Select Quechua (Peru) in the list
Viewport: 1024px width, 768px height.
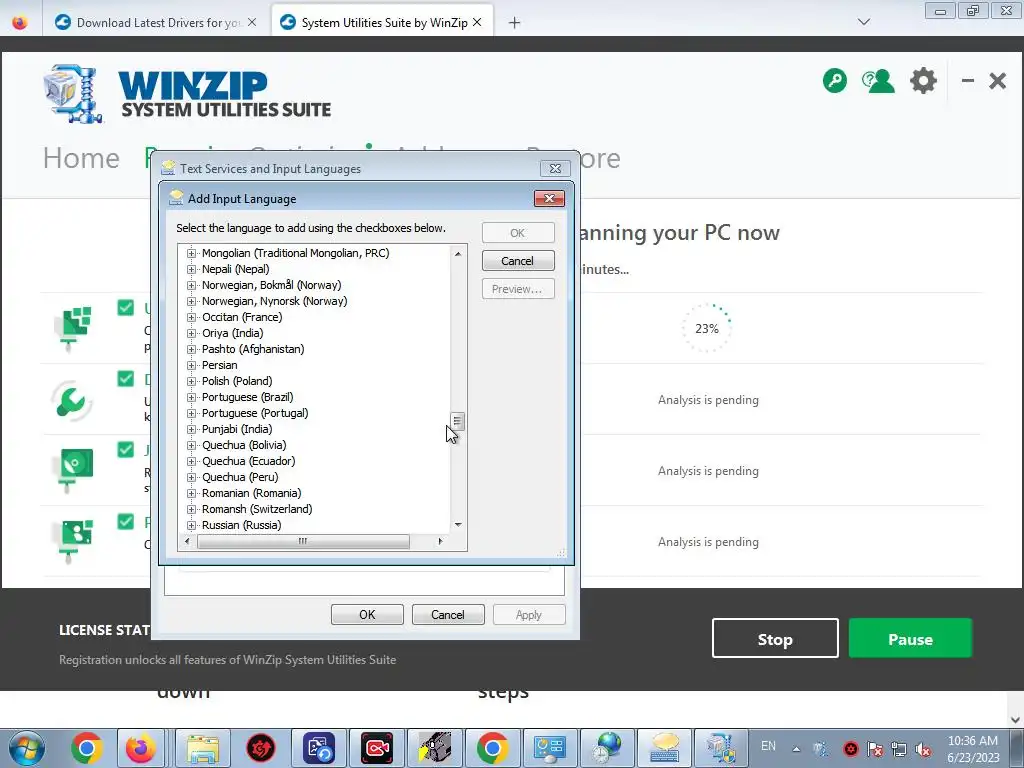point(240,477)
